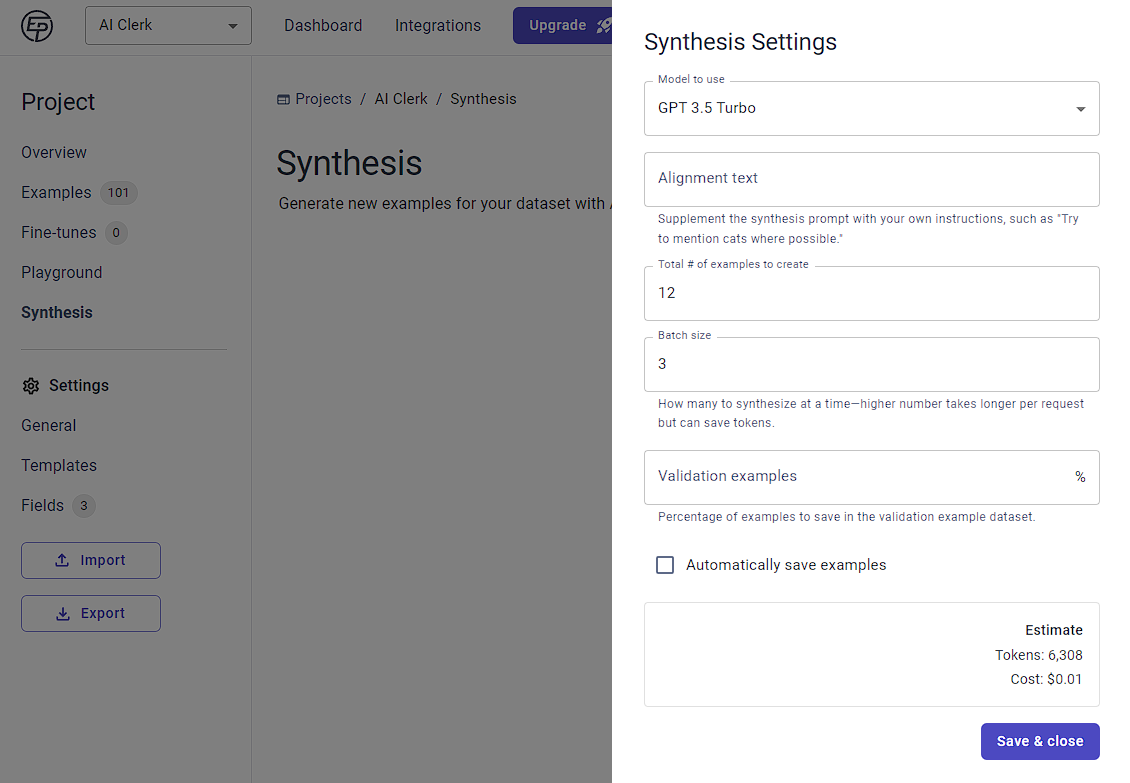Open the Examples sidebar link
Screen dimensions: 1130x783
56,193
